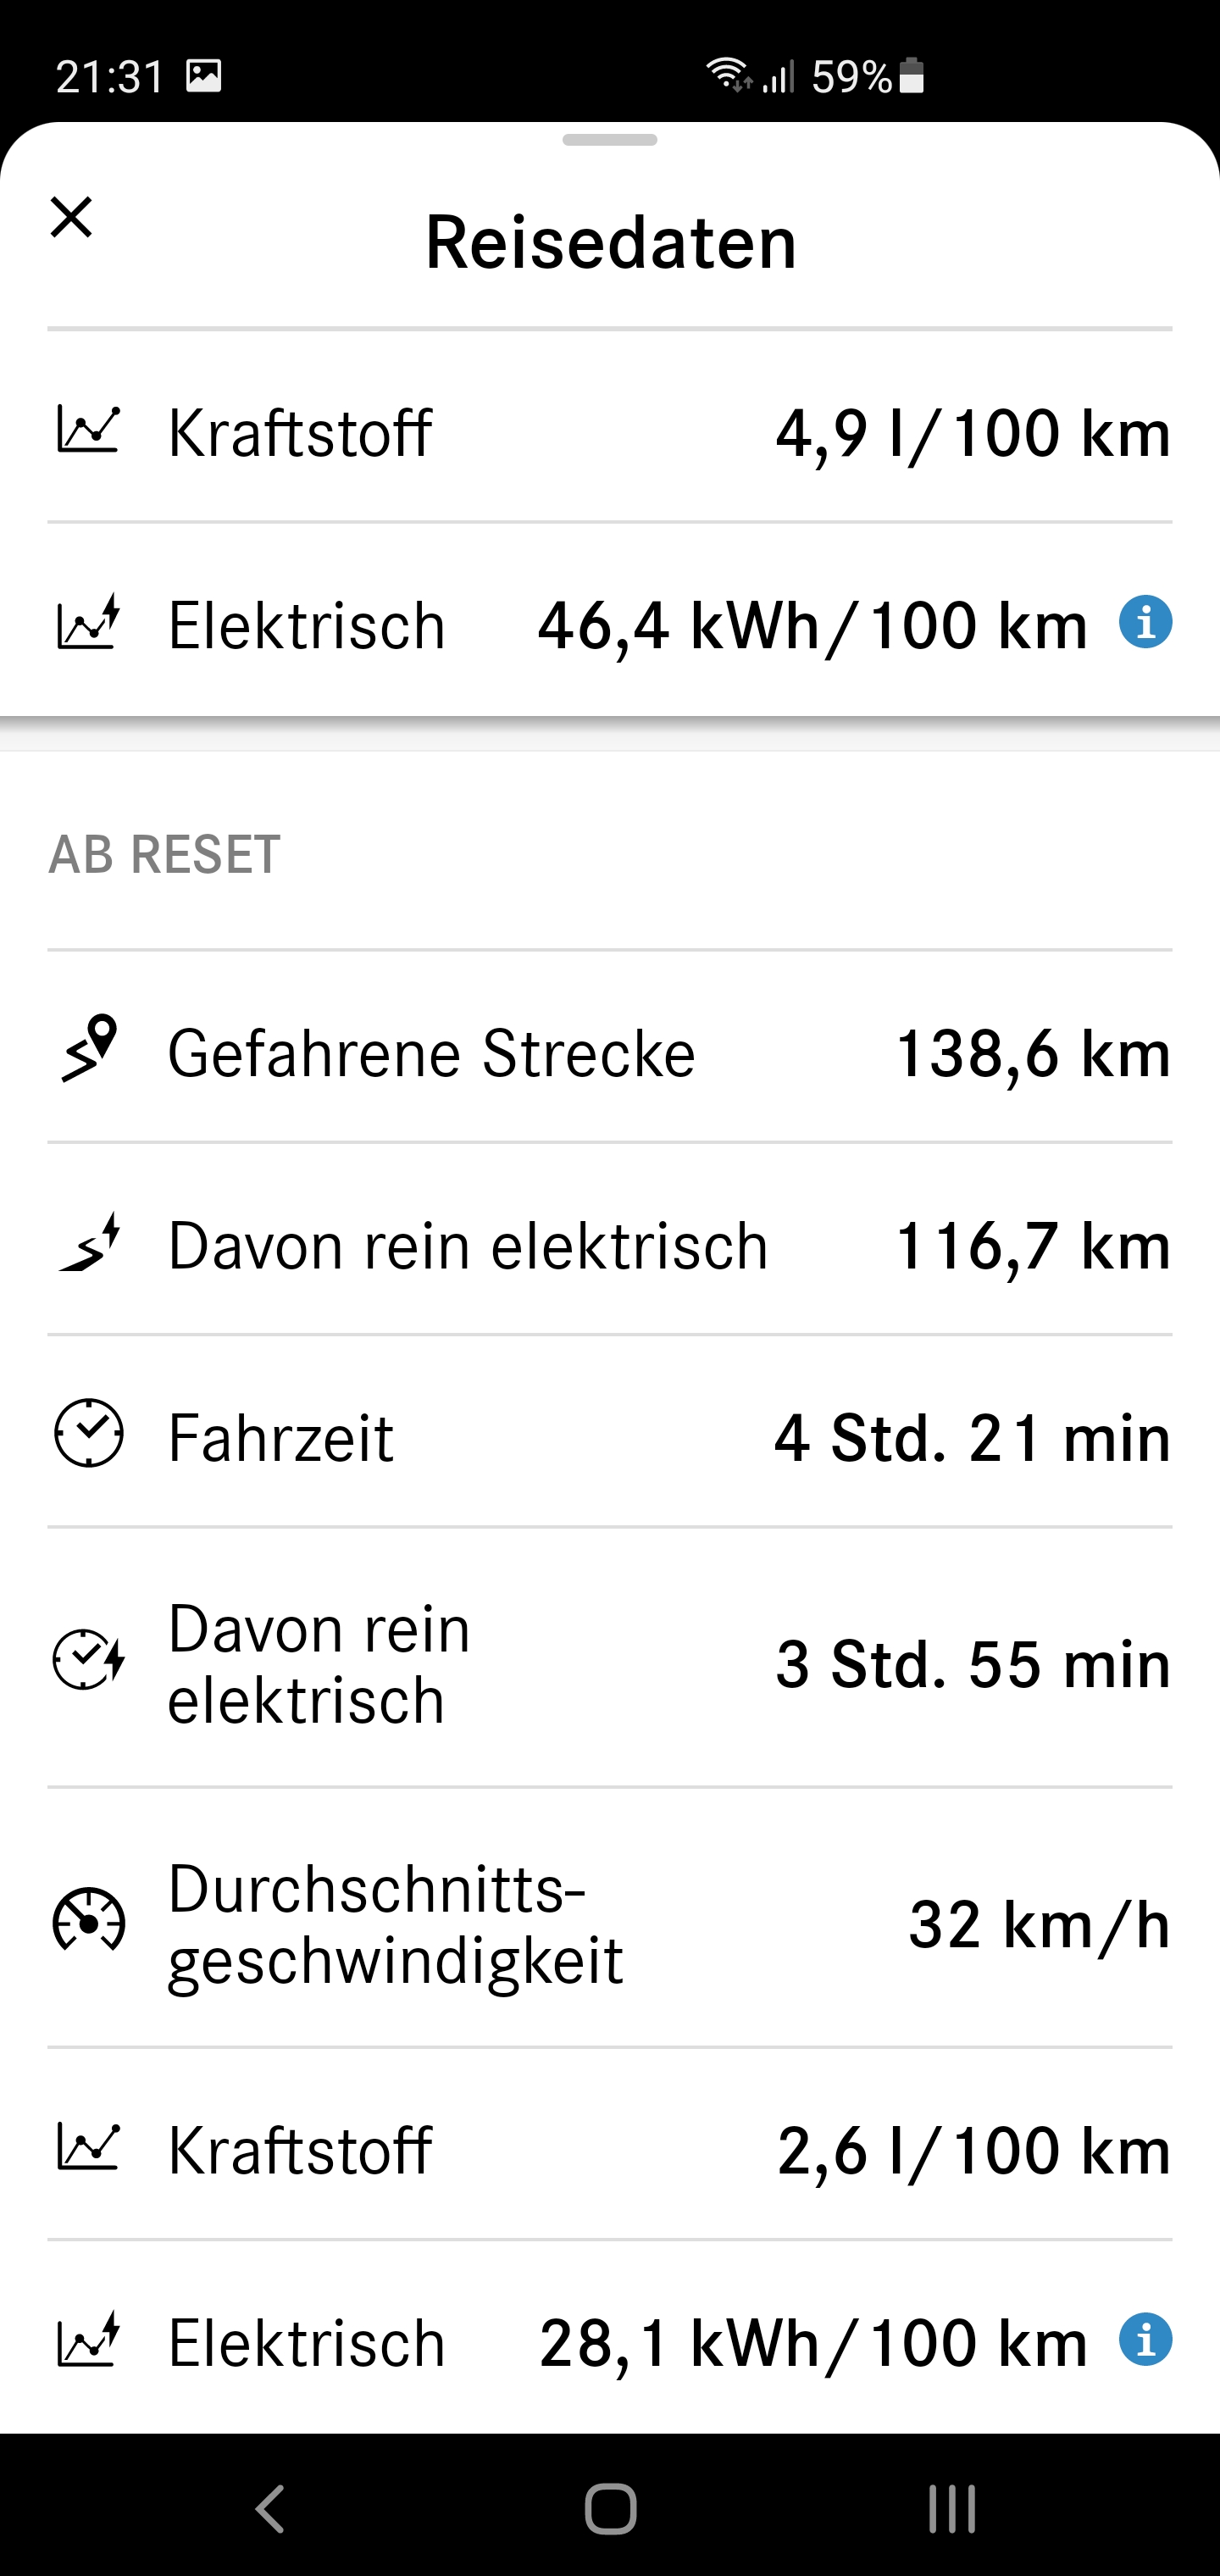Tap the lightning route icon for electric distance
Screen dimensions: 1220x2576
89,1243
